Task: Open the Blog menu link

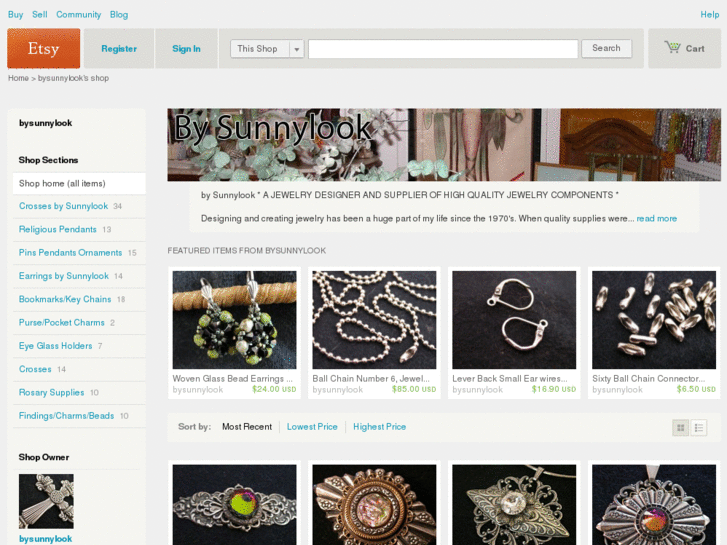Action: click(x=119, y=15)
